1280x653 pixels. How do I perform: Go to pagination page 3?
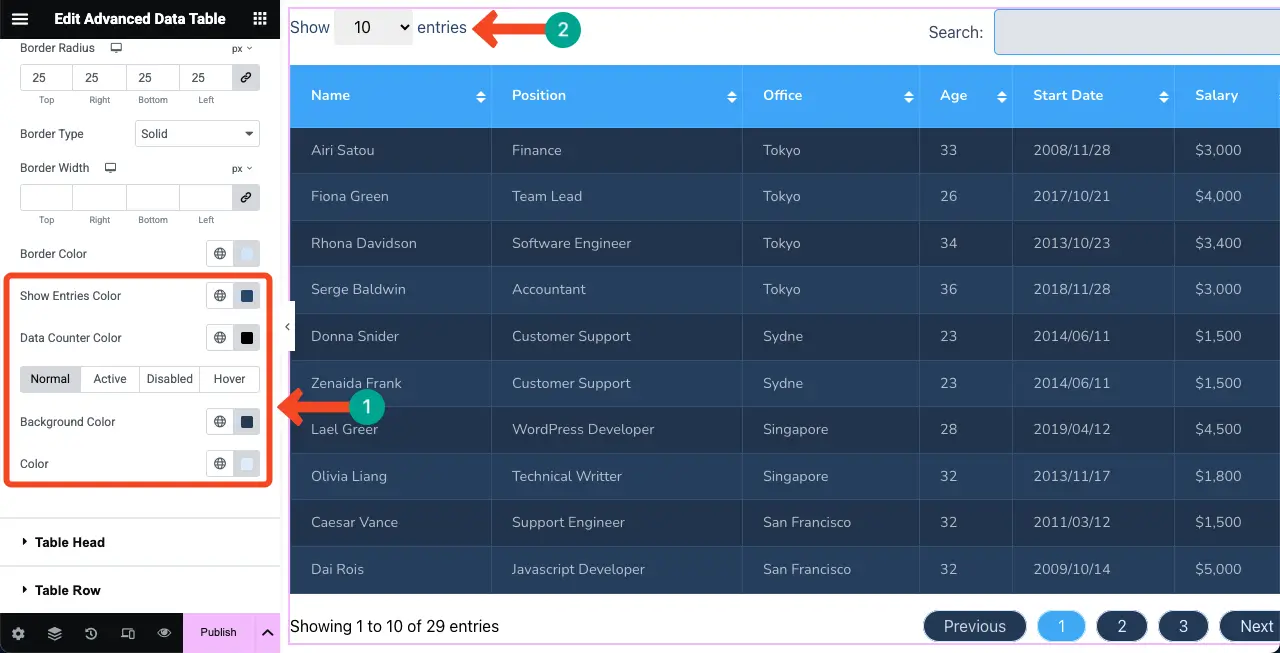(1183, 626)
